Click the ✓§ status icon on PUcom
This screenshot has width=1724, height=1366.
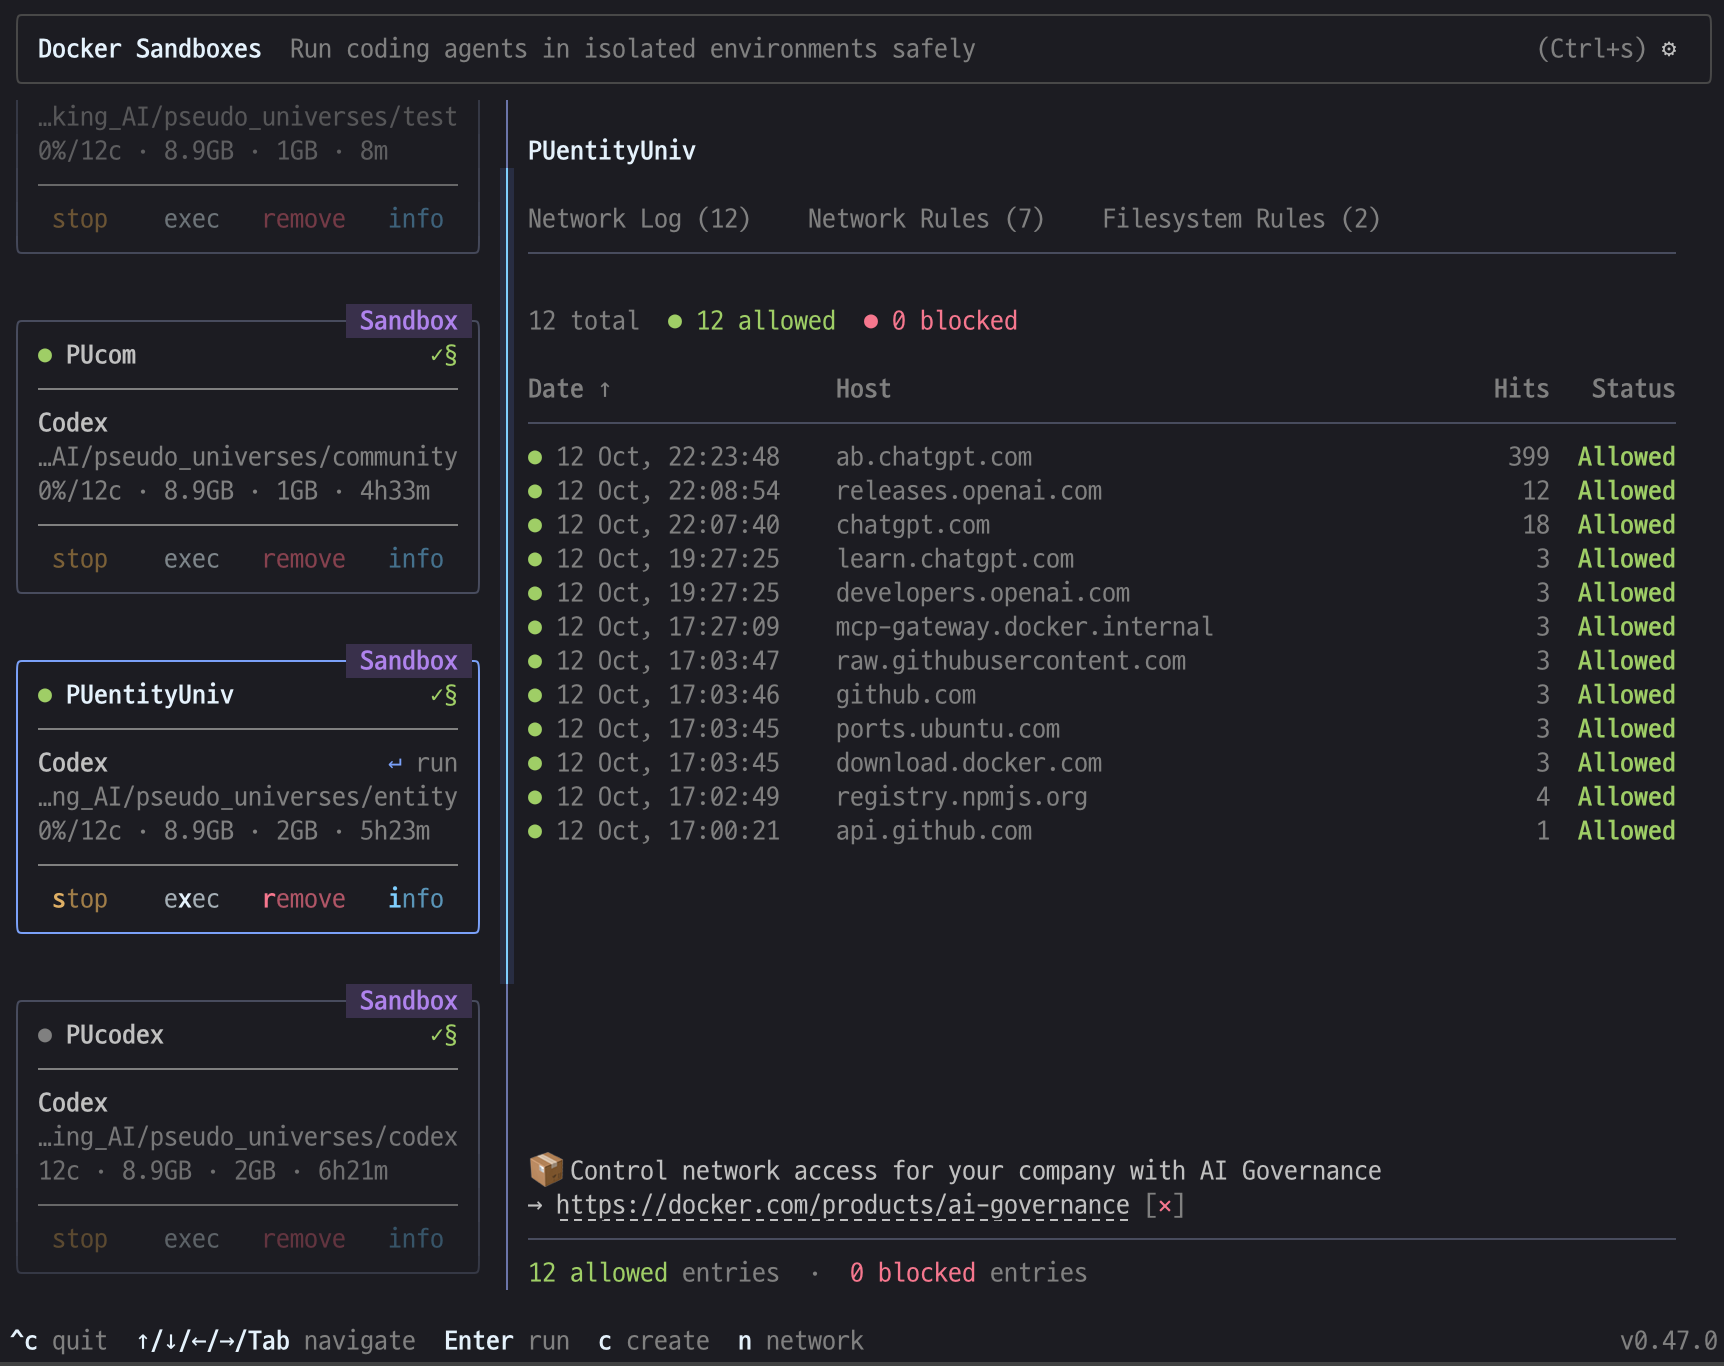point(444,355)
